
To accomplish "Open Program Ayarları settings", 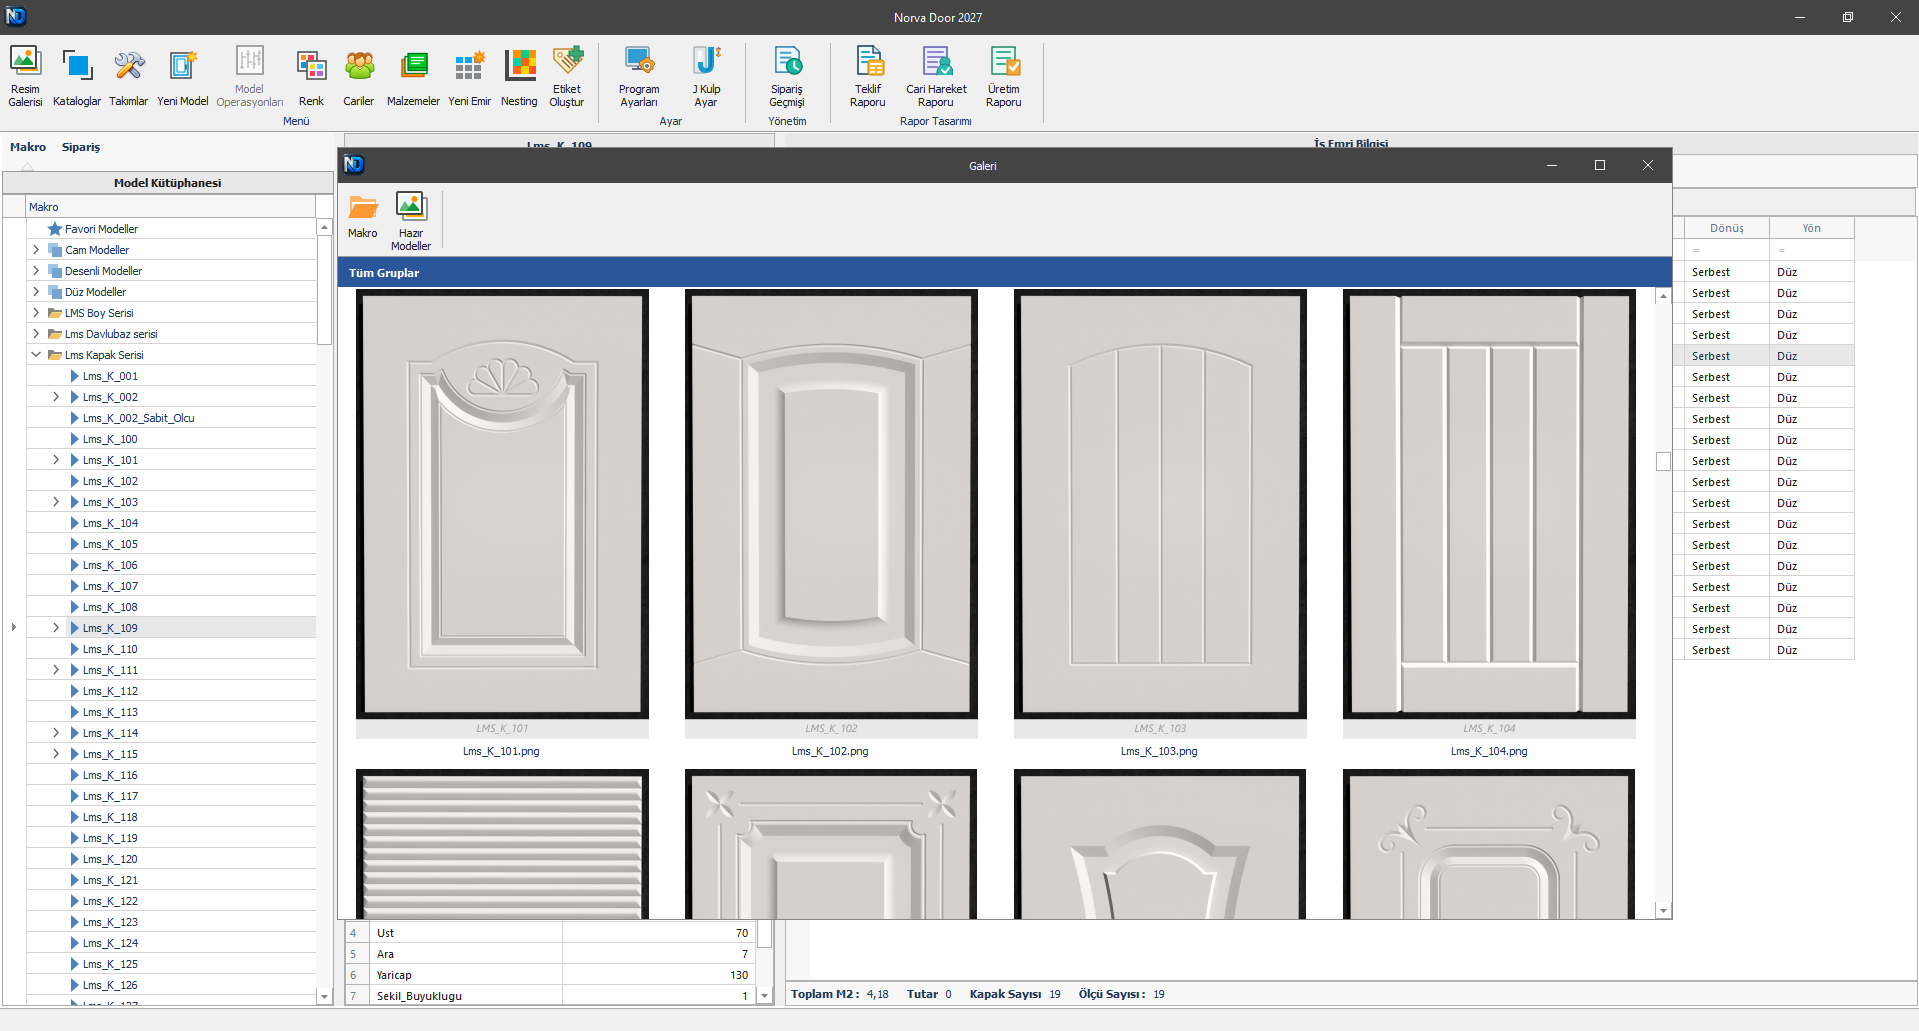I will click(639, 76).
